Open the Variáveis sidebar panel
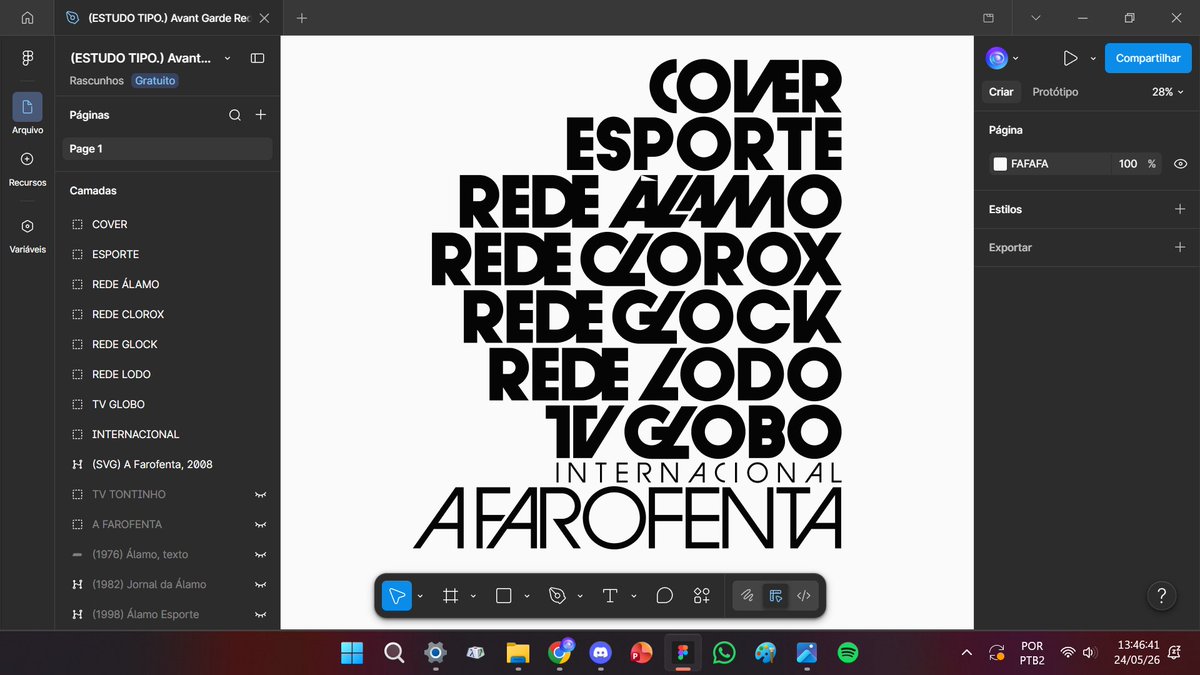Viewport: 1200px width, 675px height. coord(27,235)
